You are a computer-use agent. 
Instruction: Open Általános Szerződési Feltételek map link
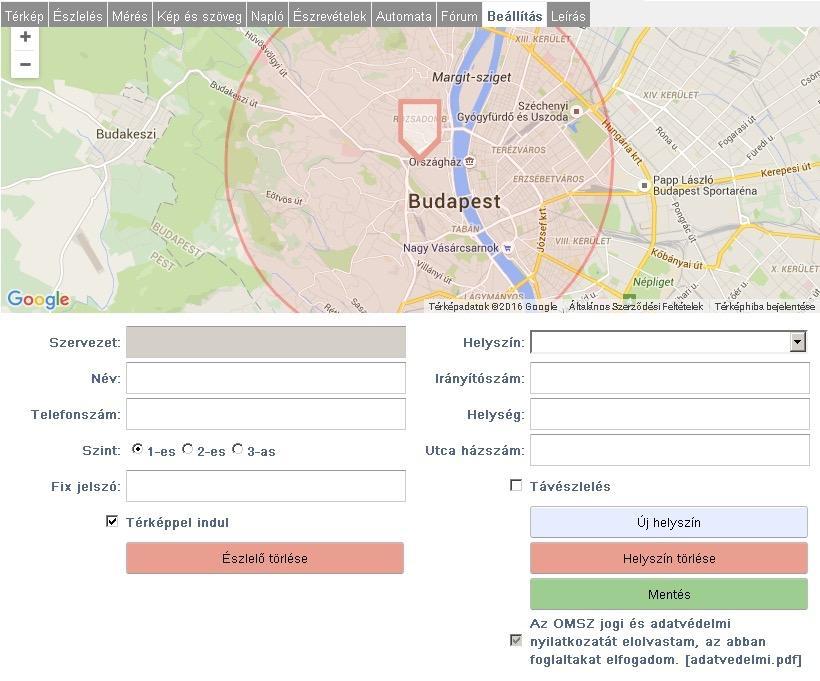636,307
